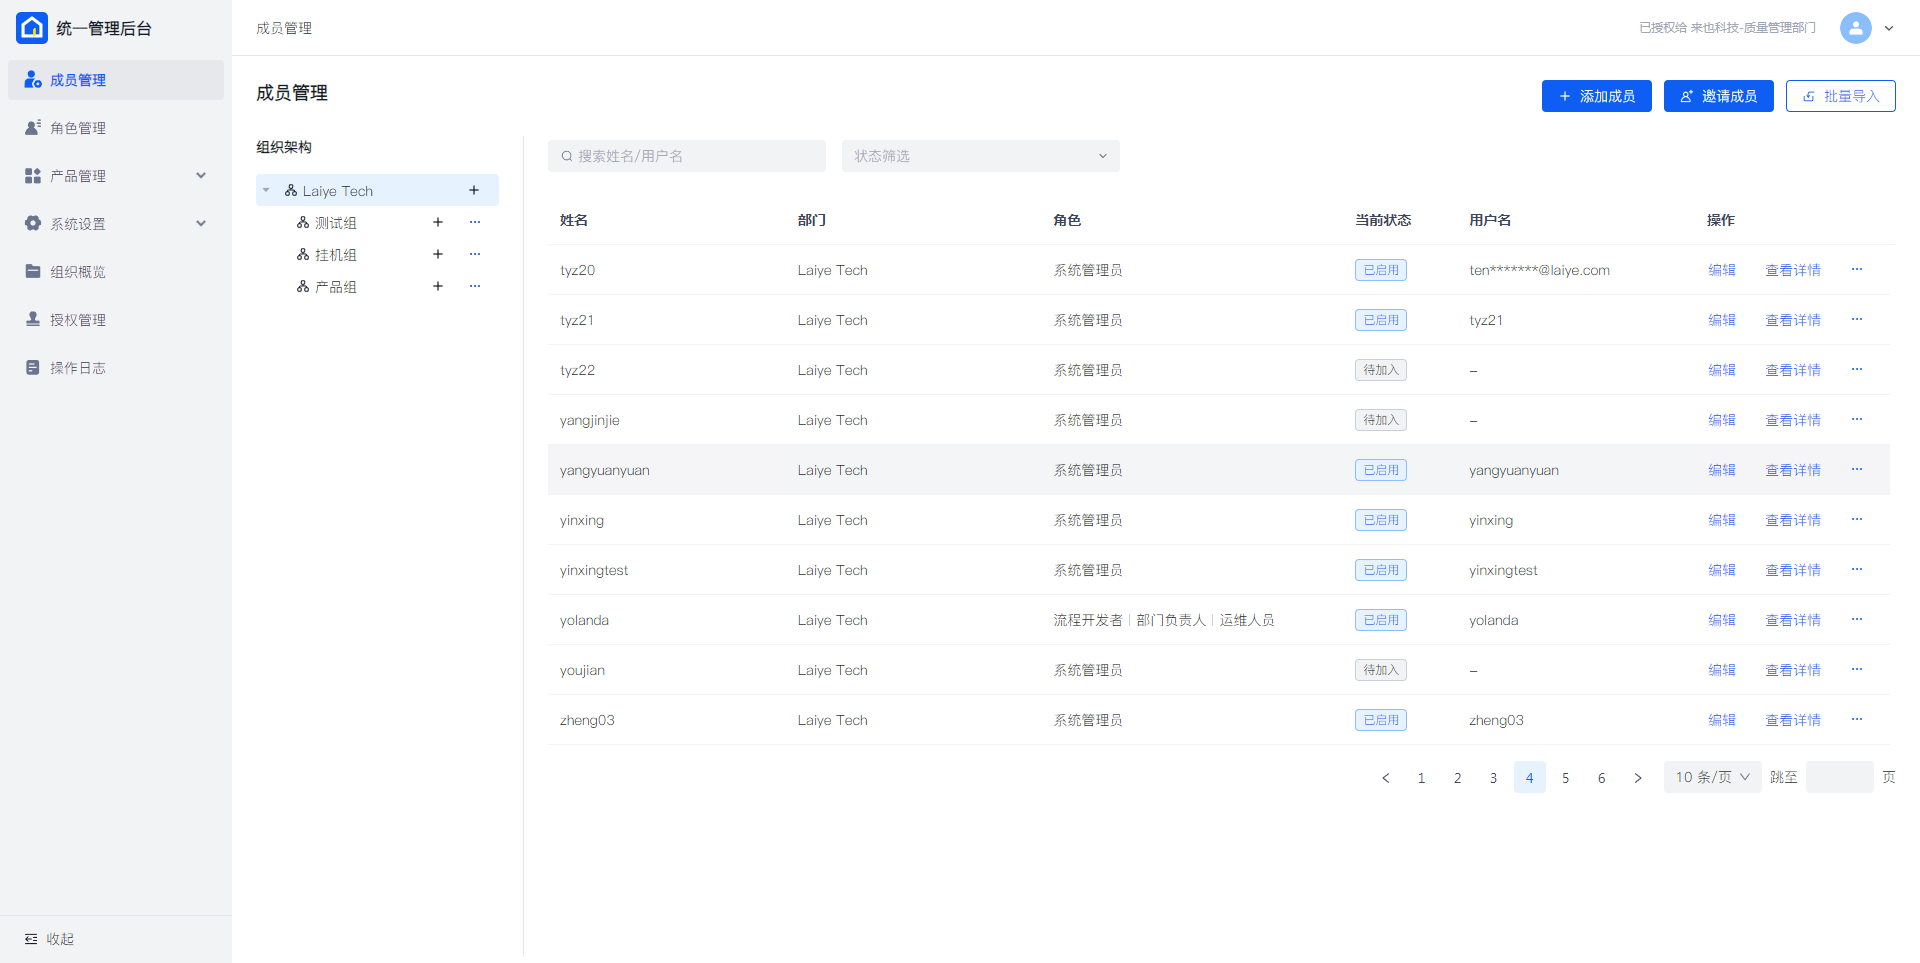Add a sub-department under 产品组 via plus icon
The image size is (1920, 963).
438,286
